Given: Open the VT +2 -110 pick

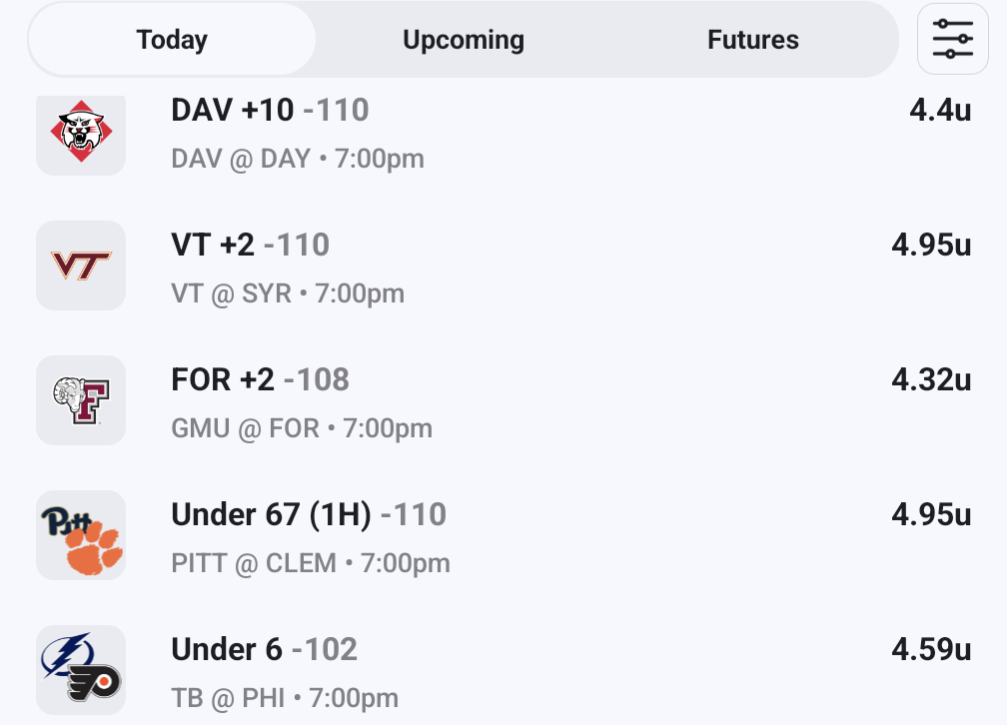Looking at the screenshot, I should pos(250,245).
